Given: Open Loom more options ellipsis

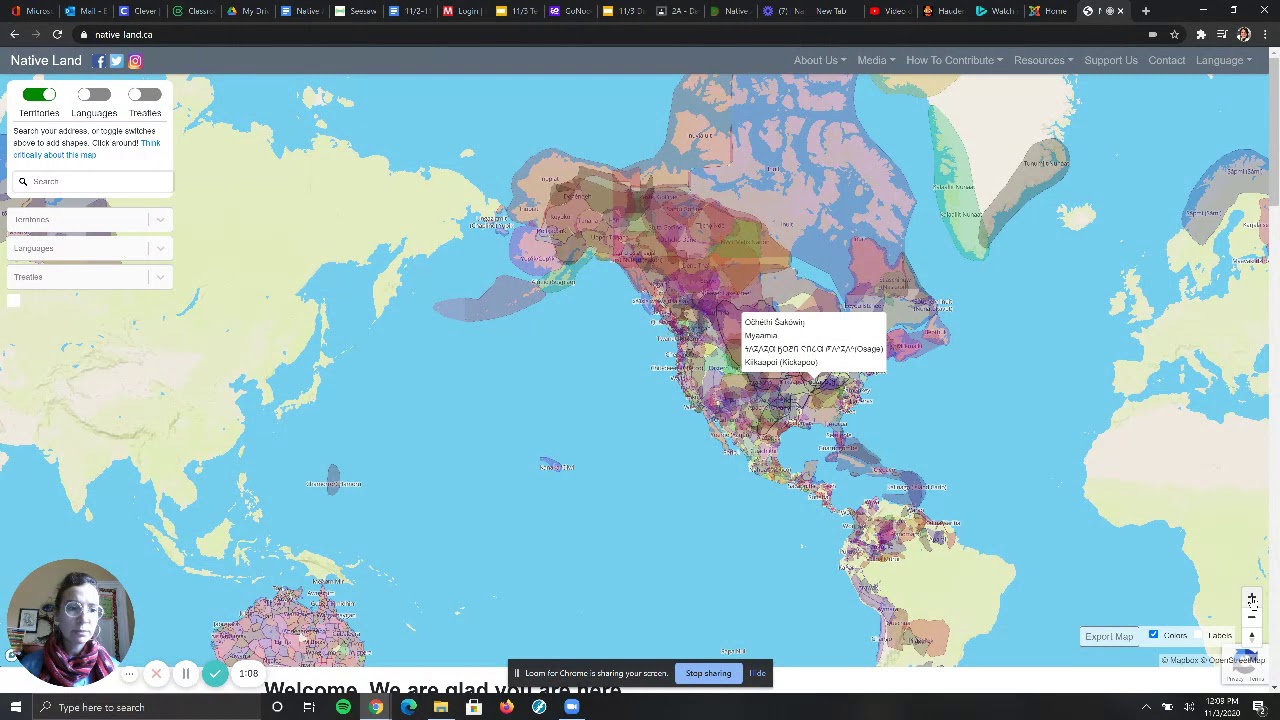Looking at the screenshot, I should point(129,674).
